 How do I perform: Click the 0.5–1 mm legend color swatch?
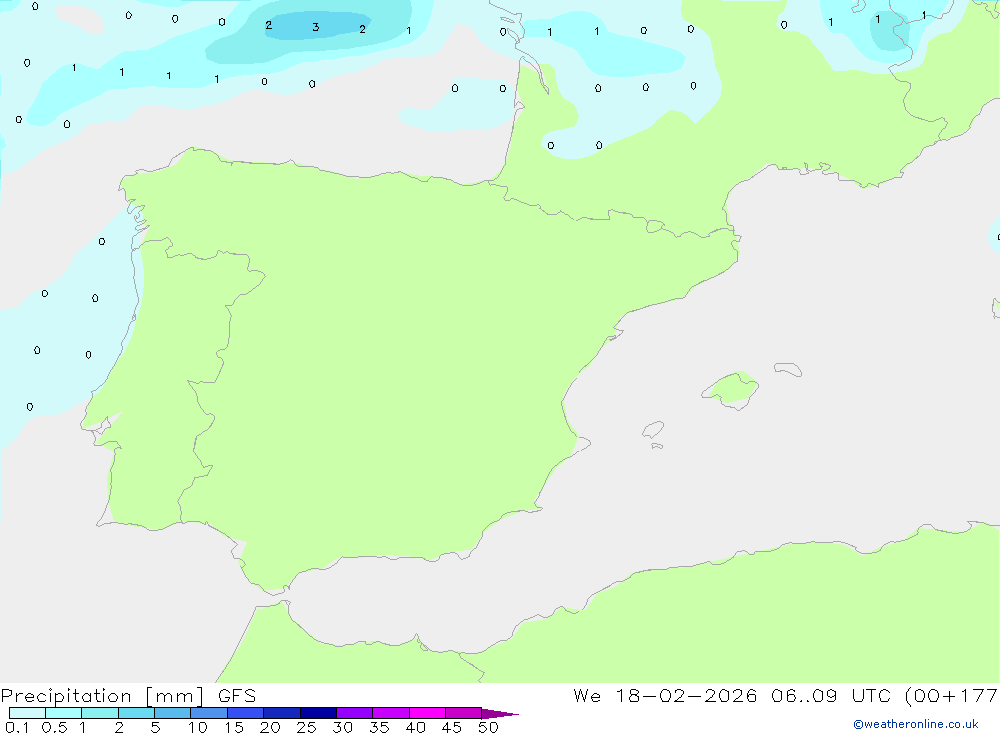[63, 713]
